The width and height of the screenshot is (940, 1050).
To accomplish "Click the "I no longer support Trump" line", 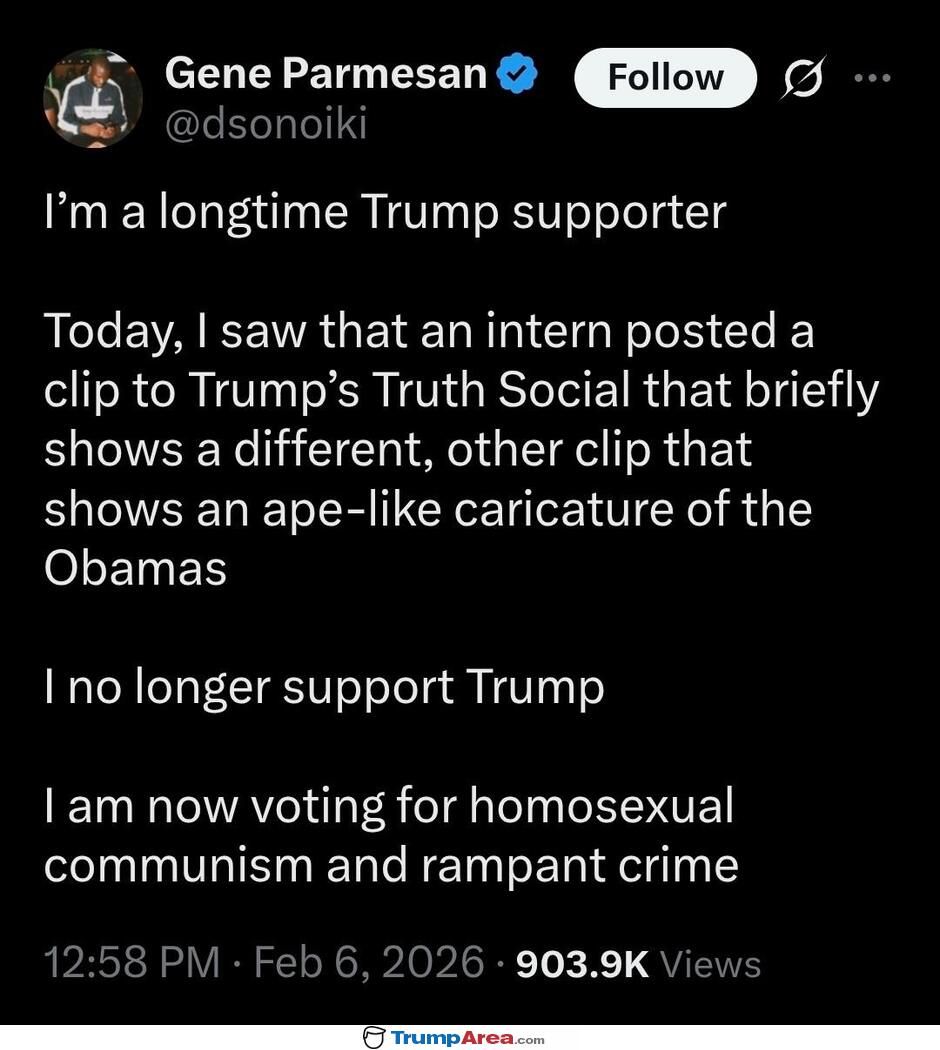I will coord(324,687).
